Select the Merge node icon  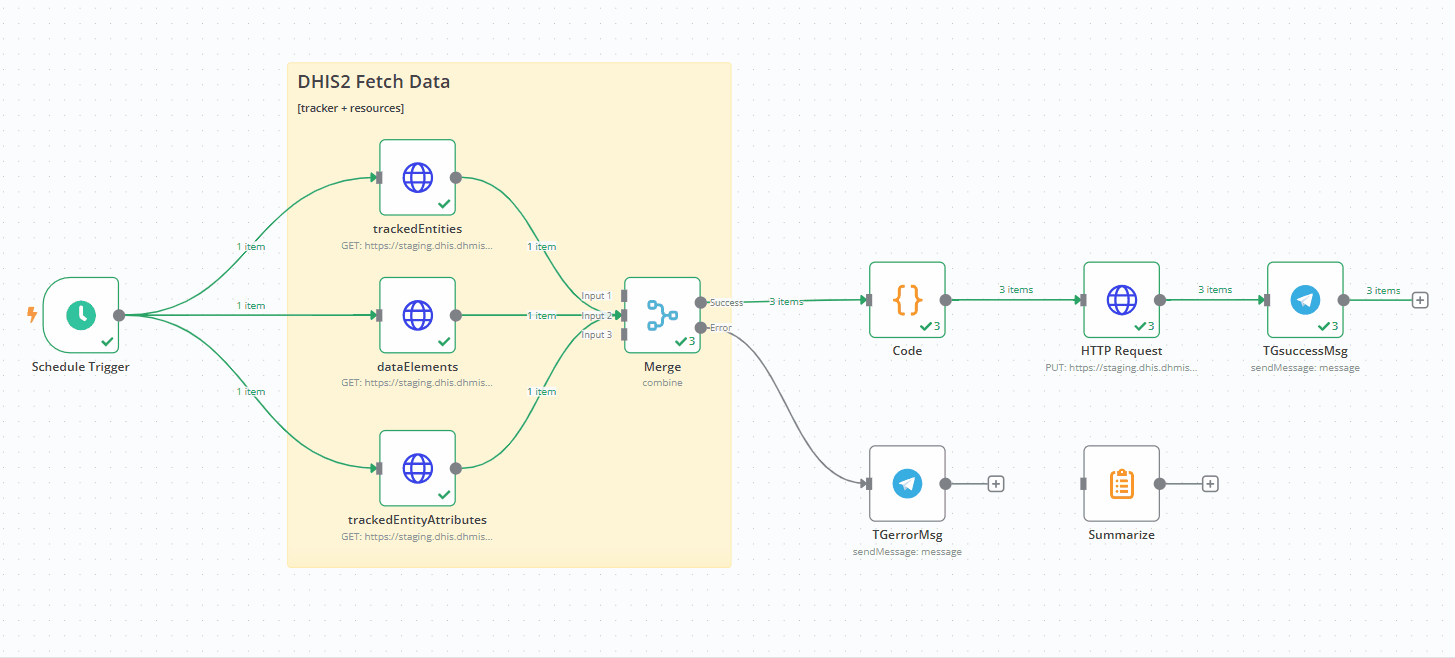(x=662, y=314)
